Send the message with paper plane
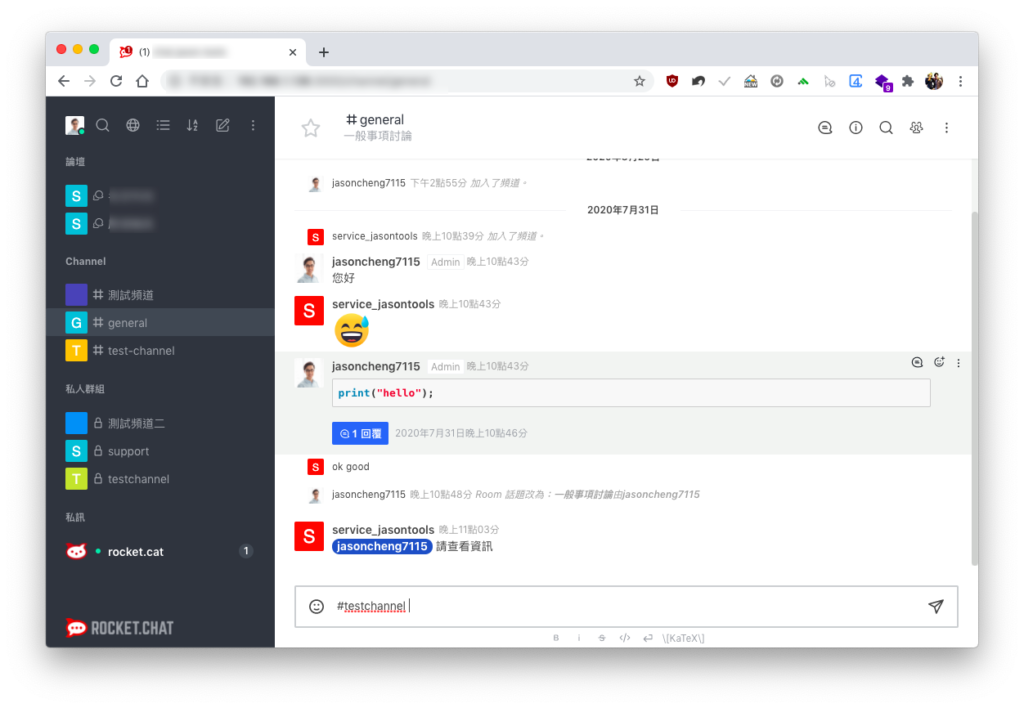 (x=936, y=606)
